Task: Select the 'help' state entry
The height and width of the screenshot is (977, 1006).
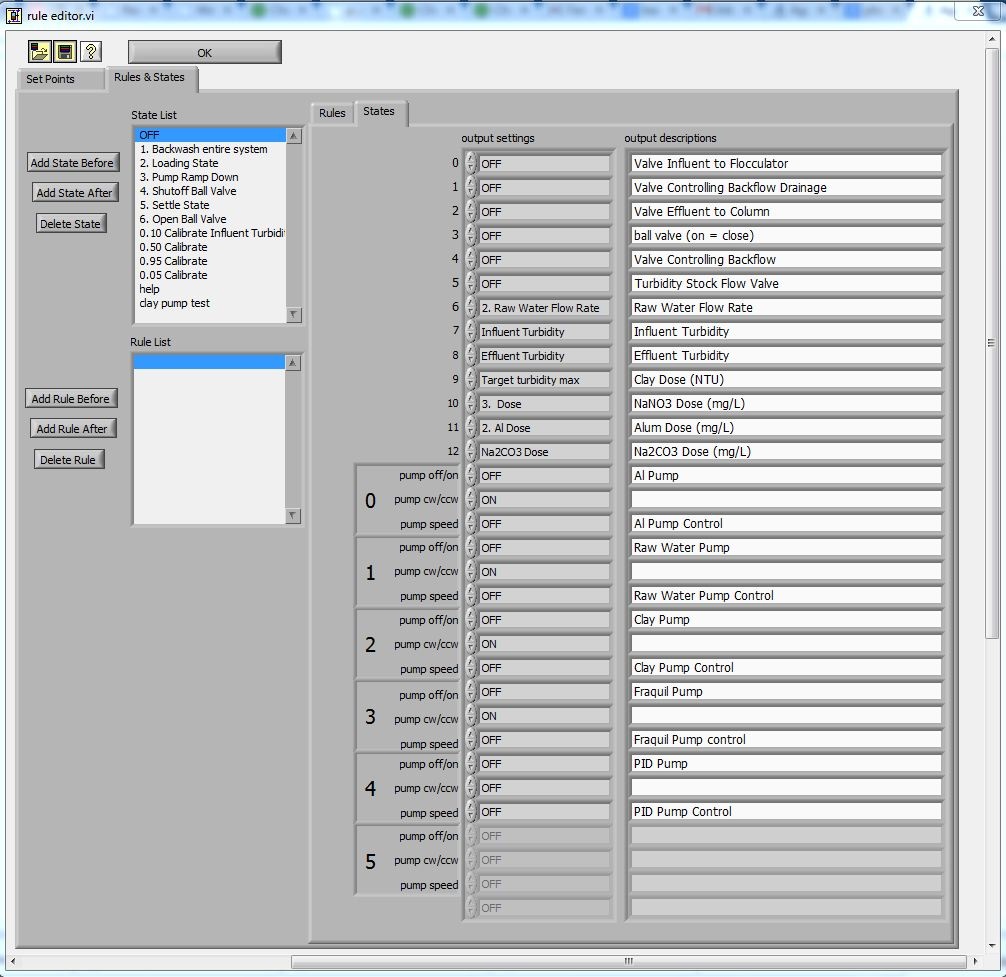Action: [210, 289]
